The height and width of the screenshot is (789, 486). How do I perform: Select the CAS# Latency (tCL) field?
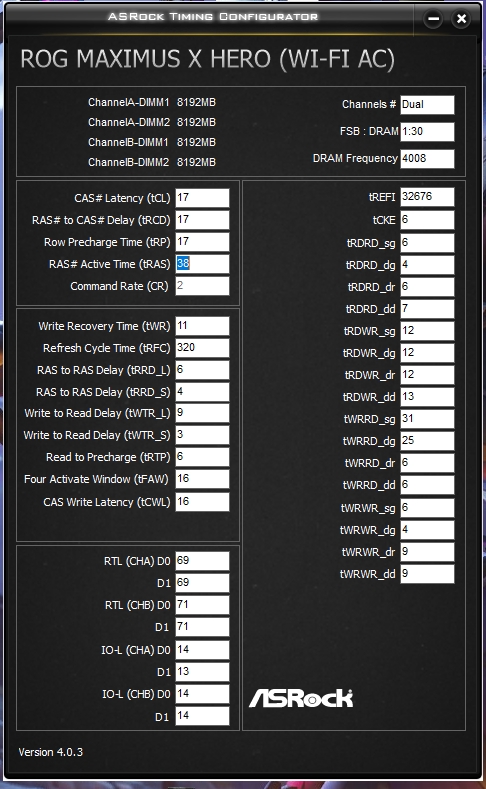(x=202, y=198)
